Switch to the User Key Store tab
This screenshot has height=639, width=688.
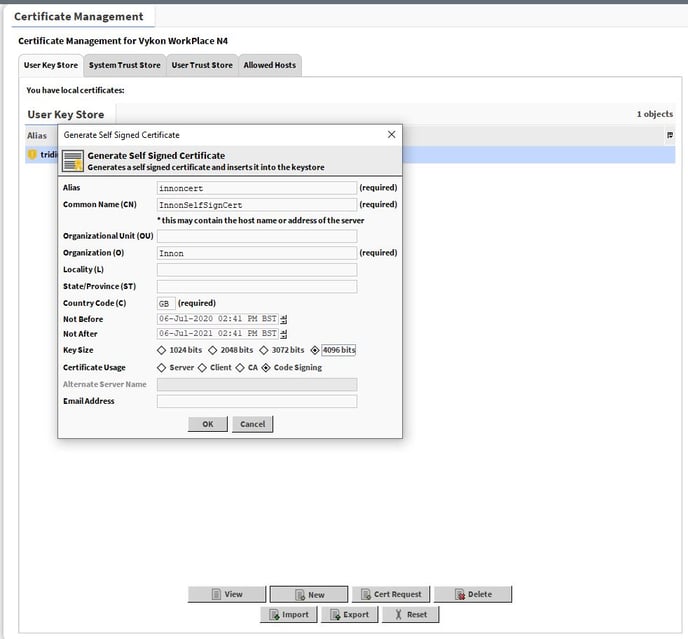[x=51, y=65]
